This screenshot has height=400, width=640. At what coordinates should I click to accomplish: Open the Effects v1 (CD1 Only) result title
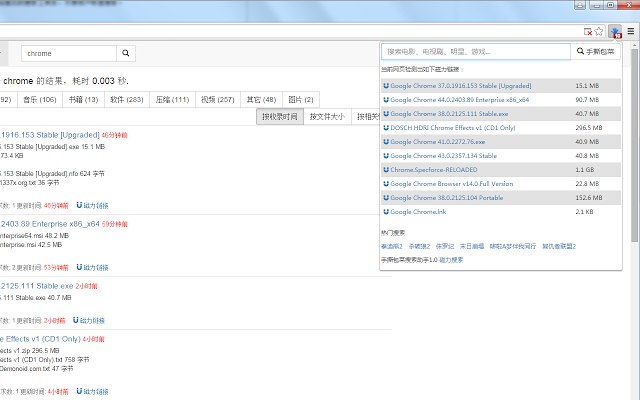tap(40, 339)
